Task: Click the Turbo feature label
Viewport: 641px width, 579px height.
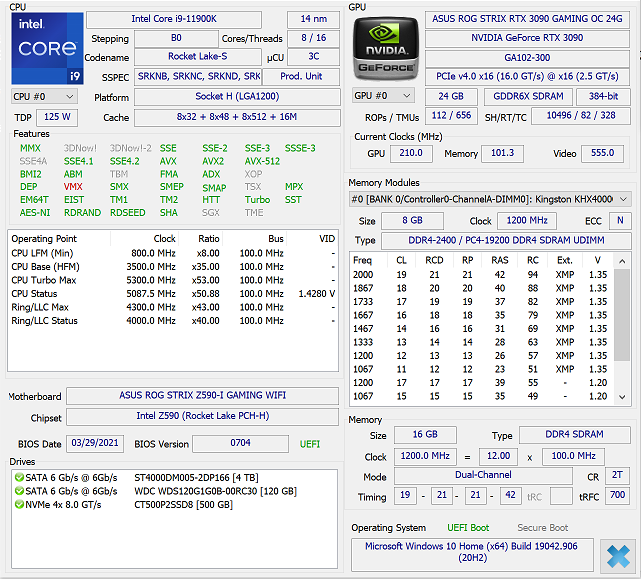Action: [x=258, y=200]
